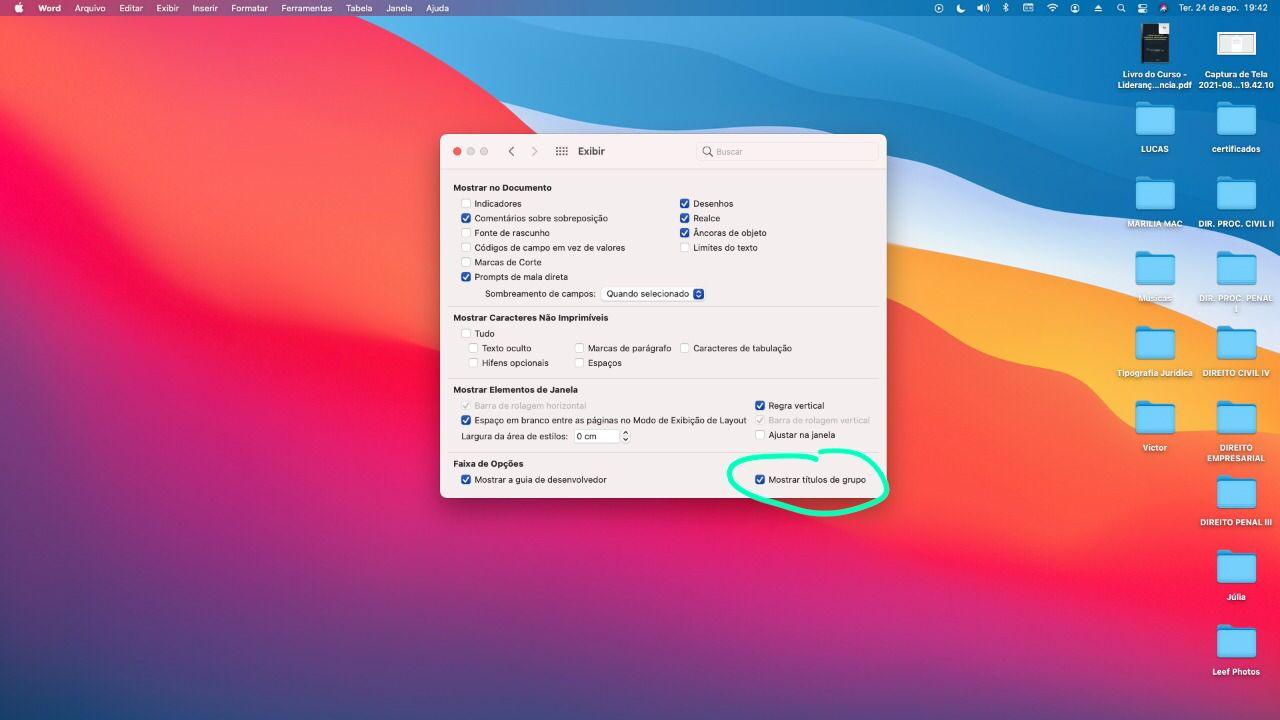This screenshot has width=1280, height=720.
Task: Open the Apple menu
Action: [18, 8]
